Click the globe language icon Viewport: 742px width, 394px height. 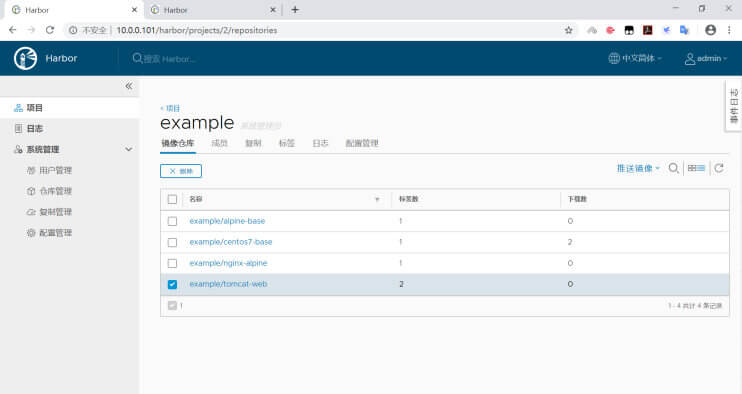(x=614, y=58)
